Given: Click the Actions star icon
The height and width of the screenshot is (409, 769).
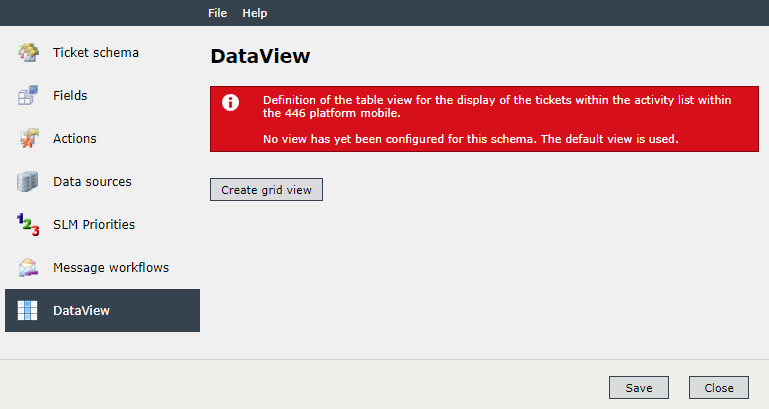Looking at the screenshot, I should 29,138.
